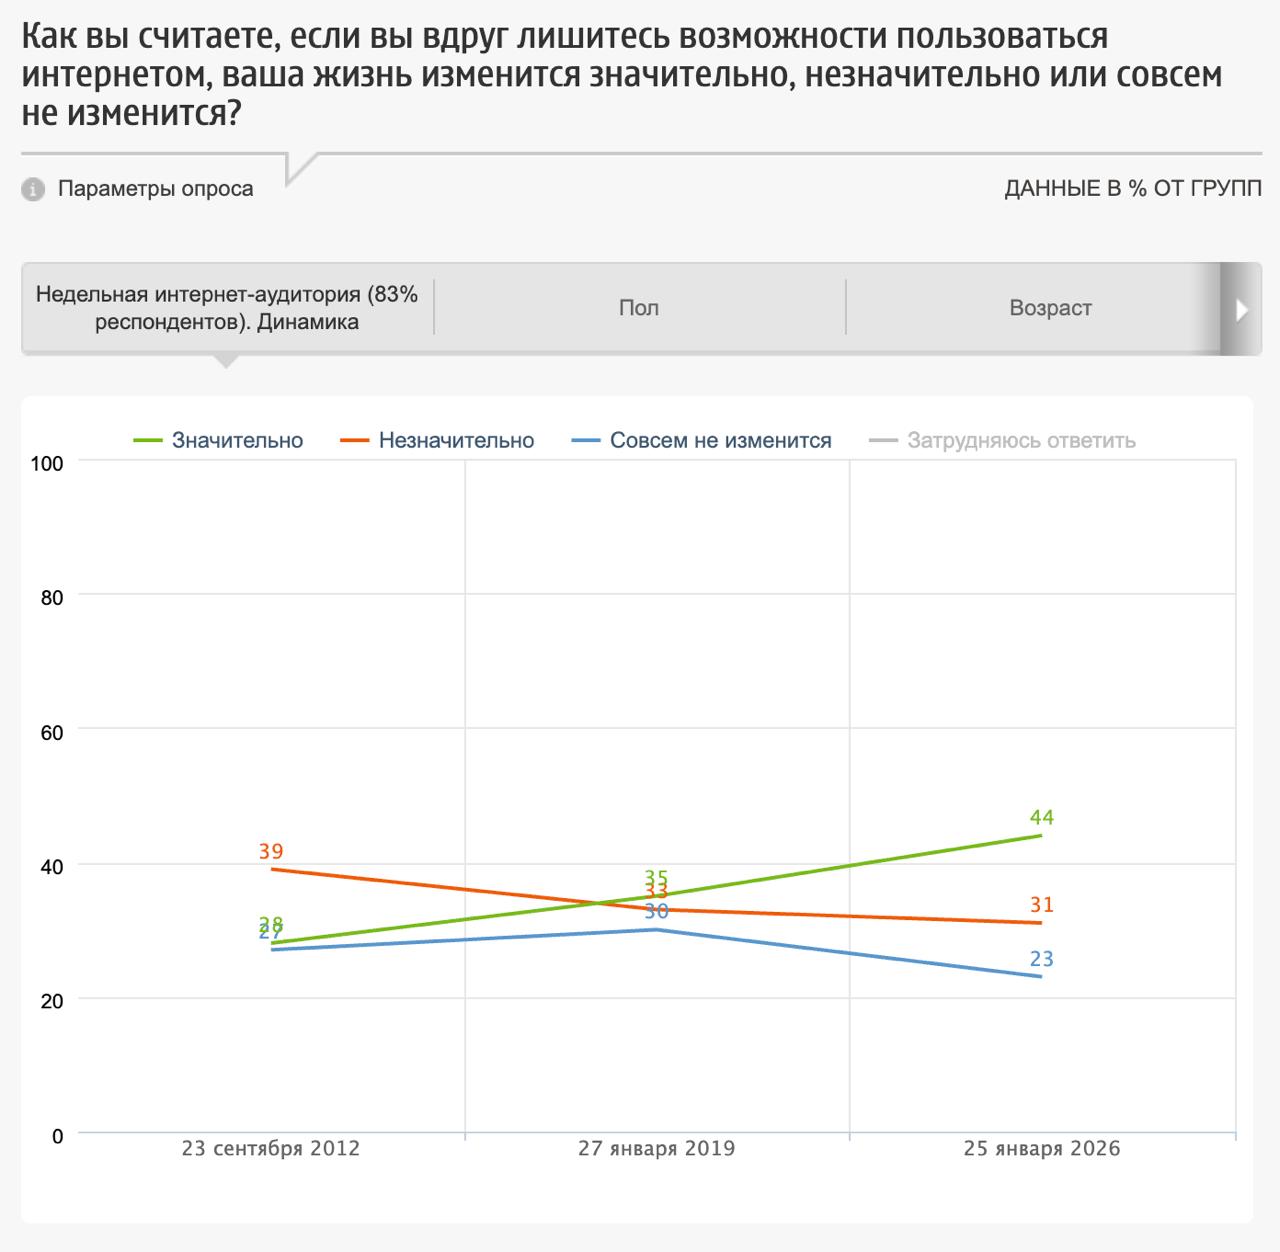Open the Параметры опроса link
The width and height of the screenshot is (1280, 1252).
click(155, 189)
